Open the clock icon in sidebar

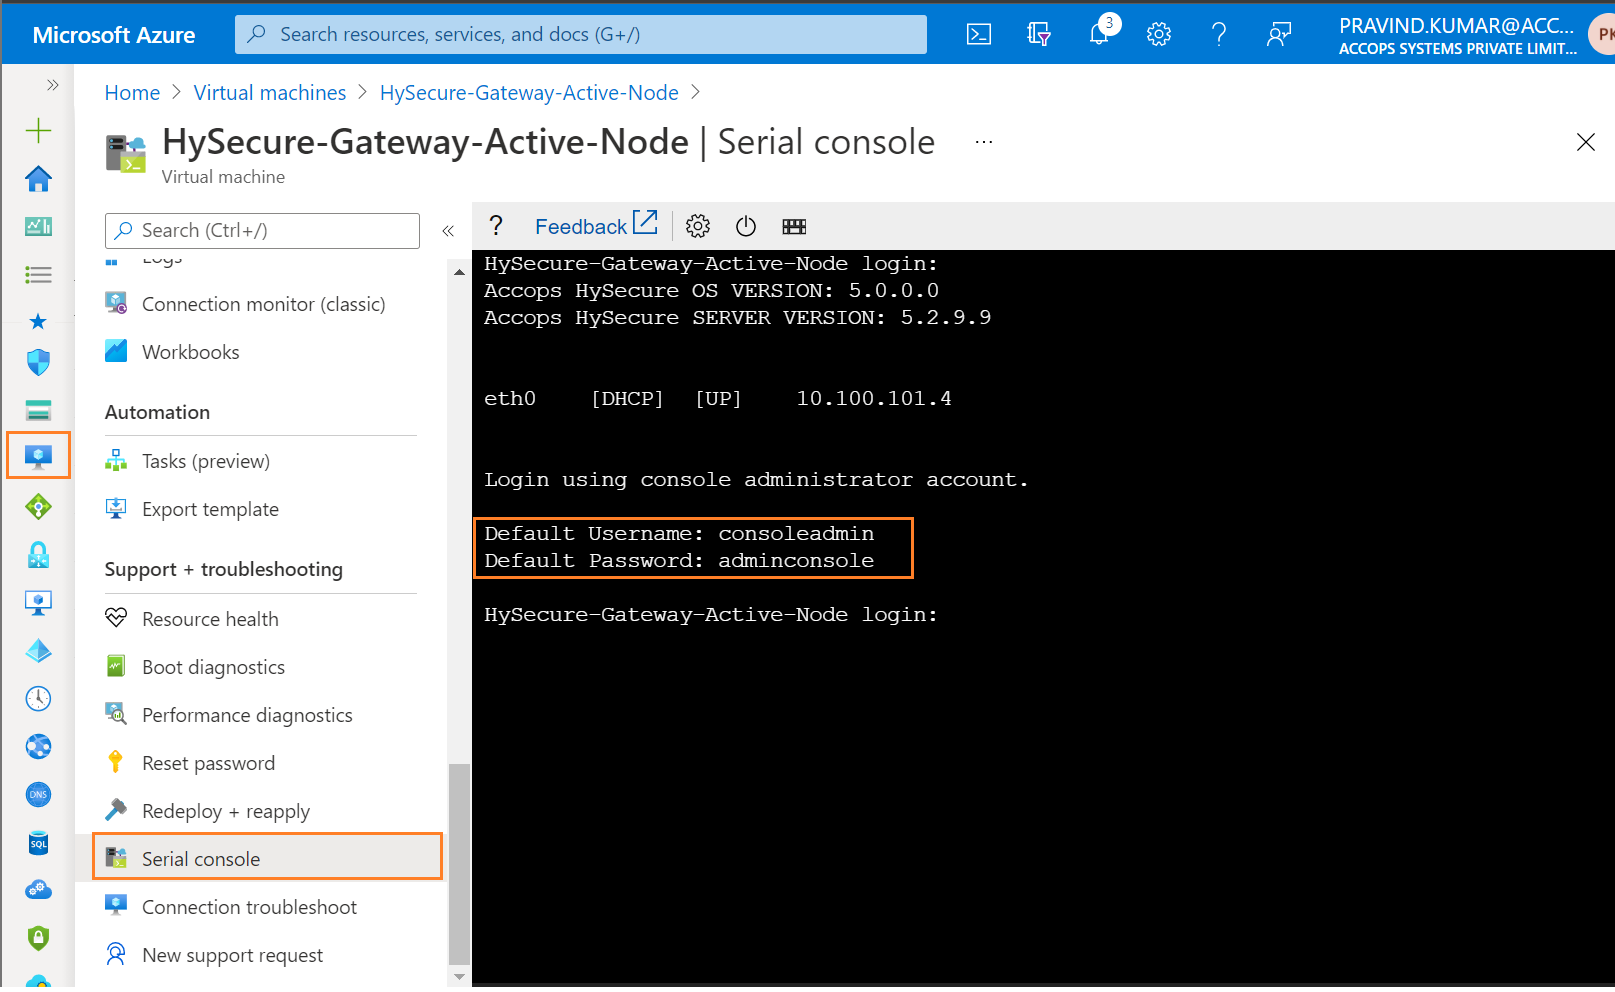(38, 698)
